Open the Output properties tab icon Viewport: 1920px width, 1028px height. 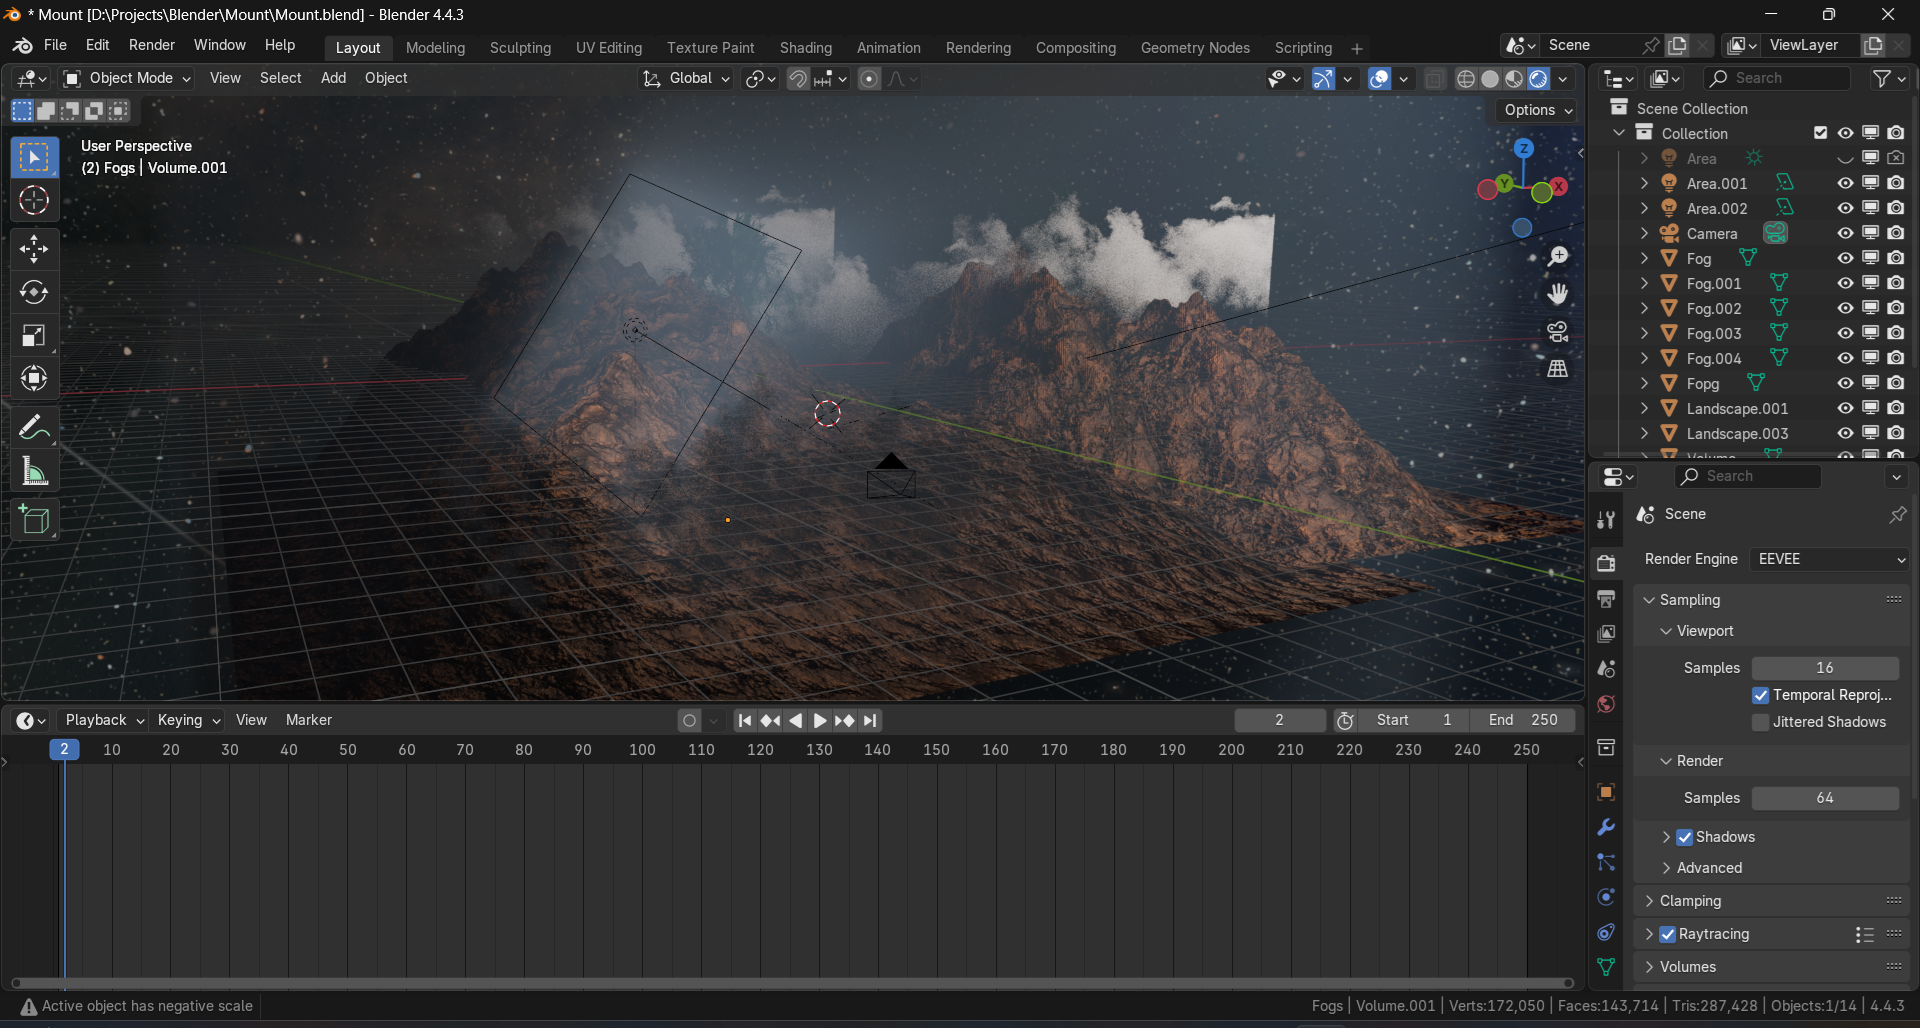click(1606, 599)
